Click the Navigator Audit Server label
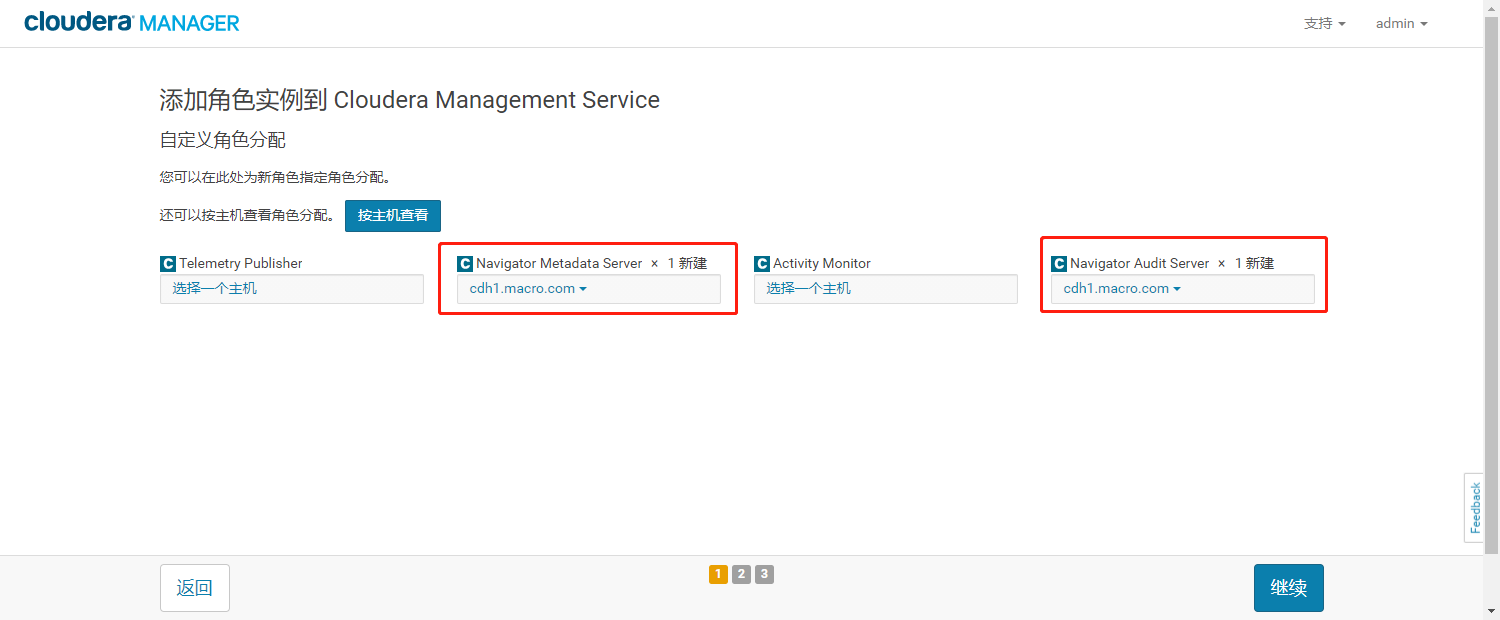The image size is (1500, 620). [1140, 264]
